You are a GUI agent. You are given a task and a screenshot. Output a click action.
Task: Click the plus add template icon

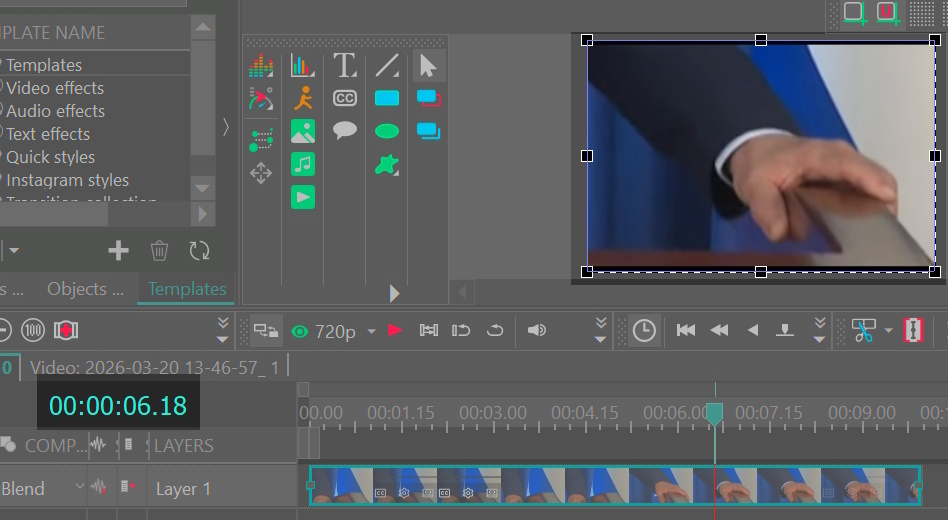[x=118, y=250]
